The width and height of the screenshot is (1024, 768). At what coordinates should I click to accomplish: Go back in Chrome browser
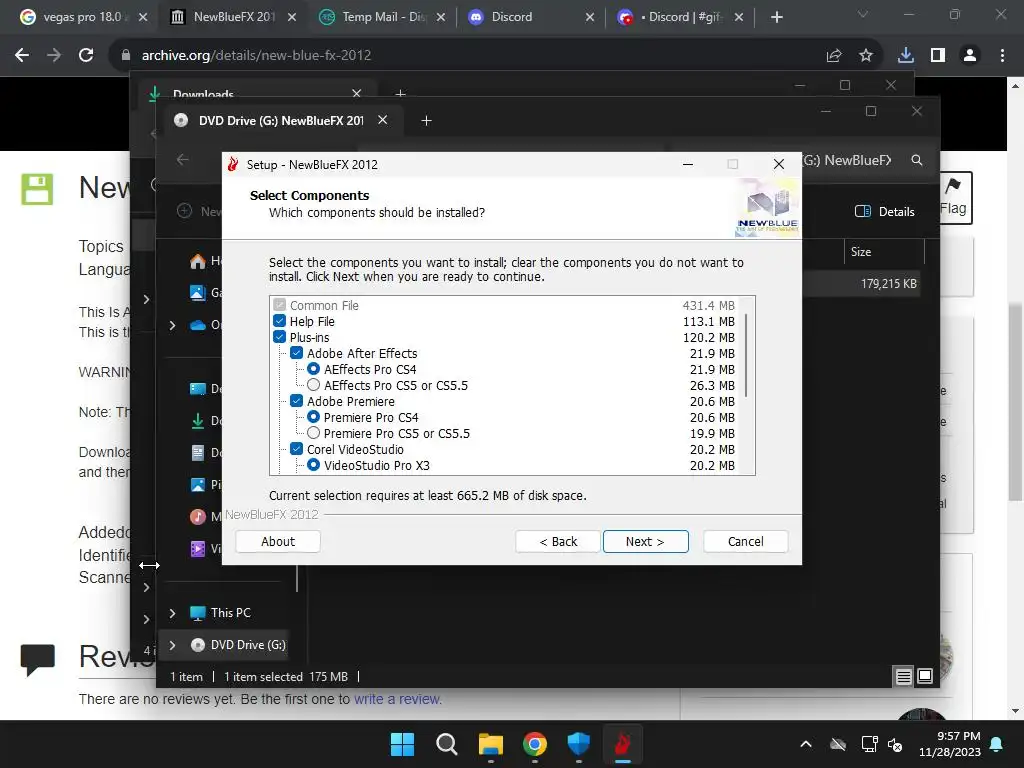[22, 56]
